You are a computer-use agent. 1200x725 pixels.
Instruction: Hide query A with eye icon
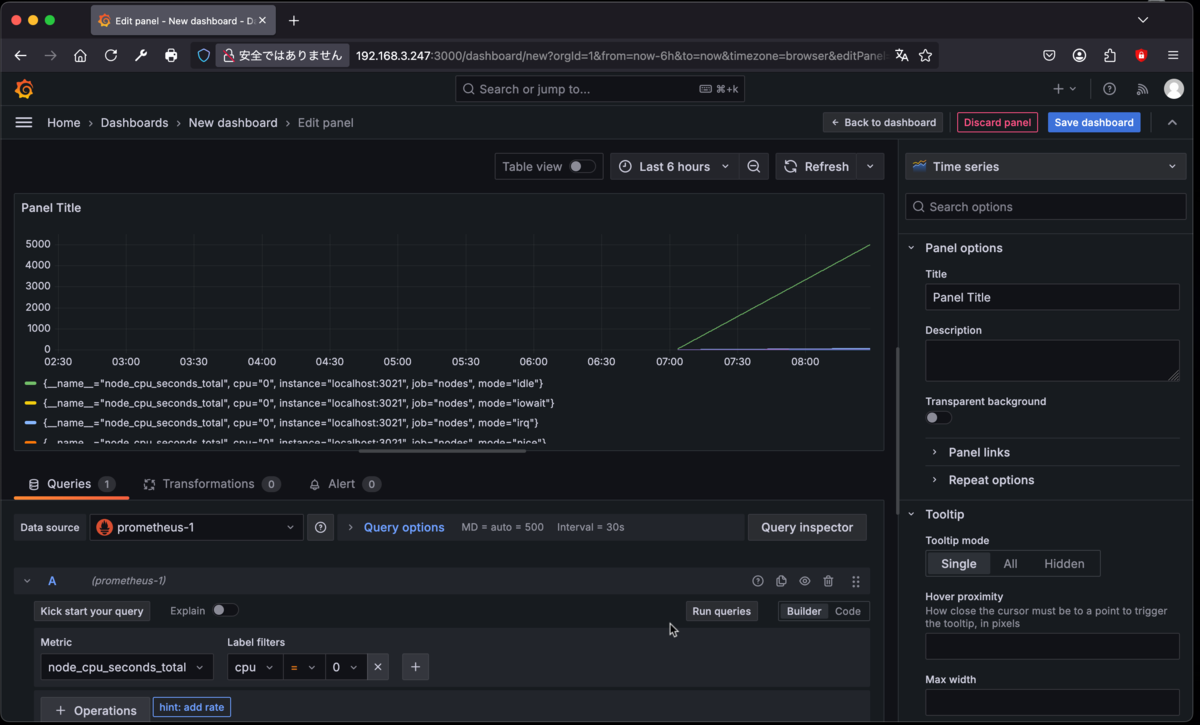click(x=805, y=581)
